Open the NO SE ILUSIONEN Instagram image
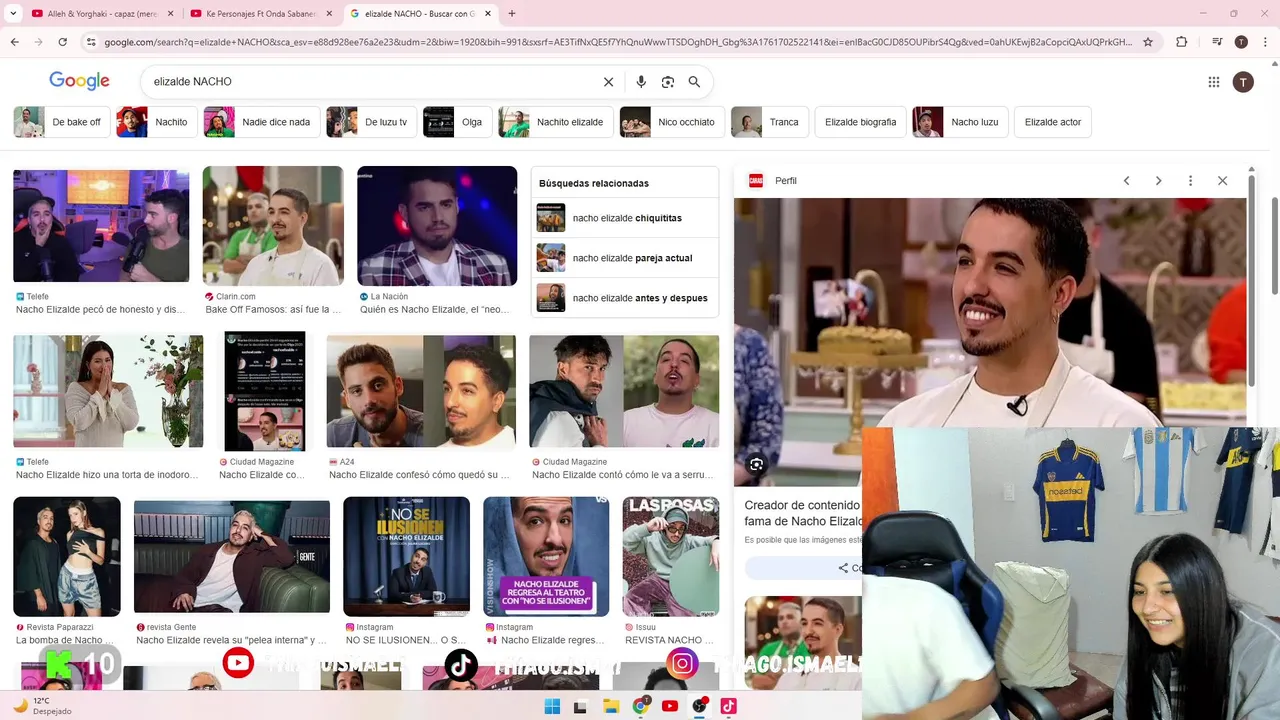Screen dimensions: 1280x720 click(x=406, y=556)
